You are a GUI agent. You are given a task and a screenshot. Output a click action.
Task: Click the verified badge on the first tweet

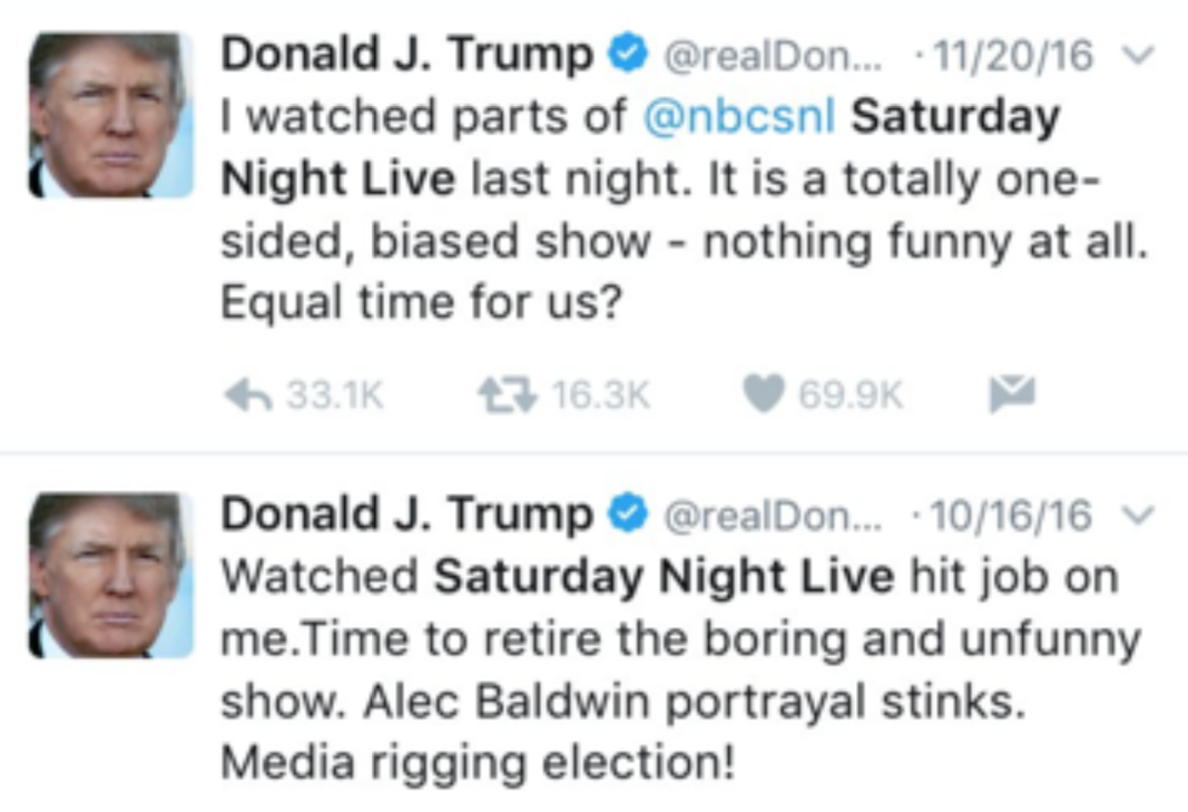(629, 54)
